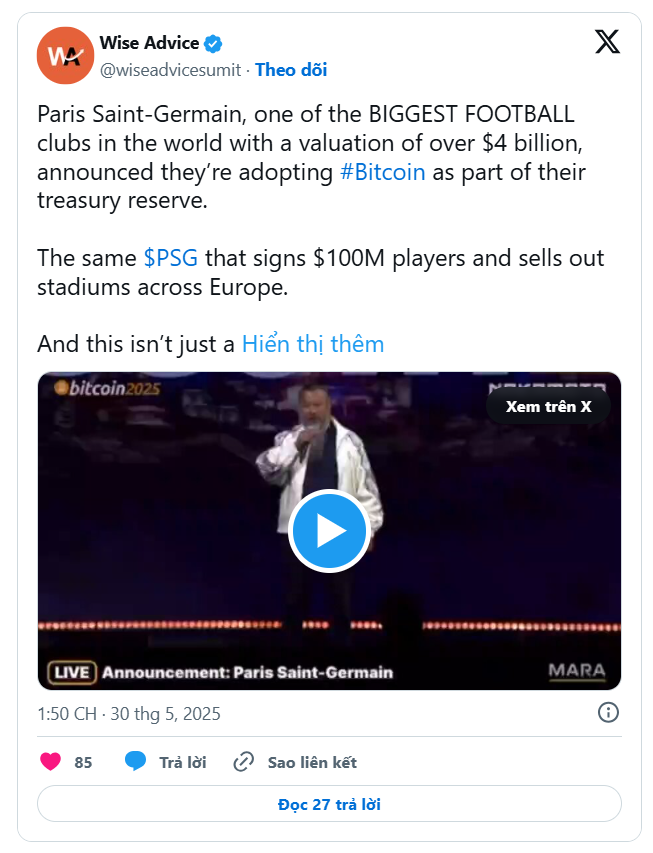This screenshot has height=853, width=653.
Task: Open the $PSG cashtag link
Action: (171, 258)
